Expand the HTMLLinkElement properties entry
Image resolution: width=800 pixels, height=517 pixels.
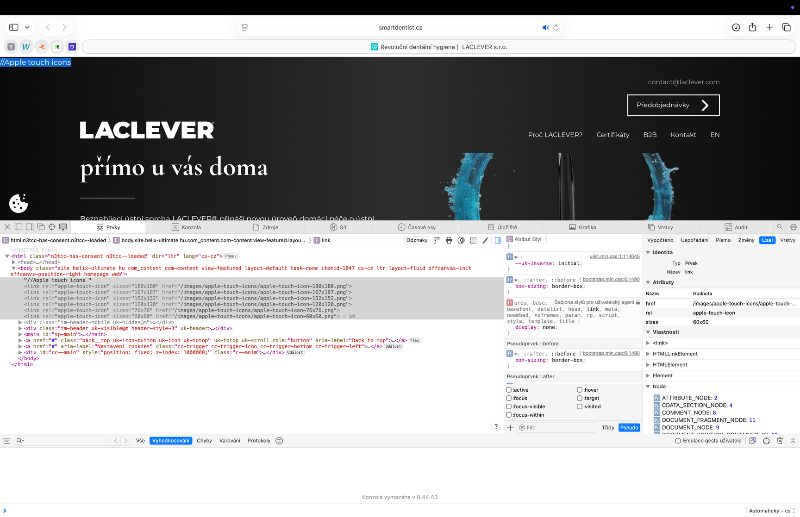pyautogui.click(x=649, y=353)
